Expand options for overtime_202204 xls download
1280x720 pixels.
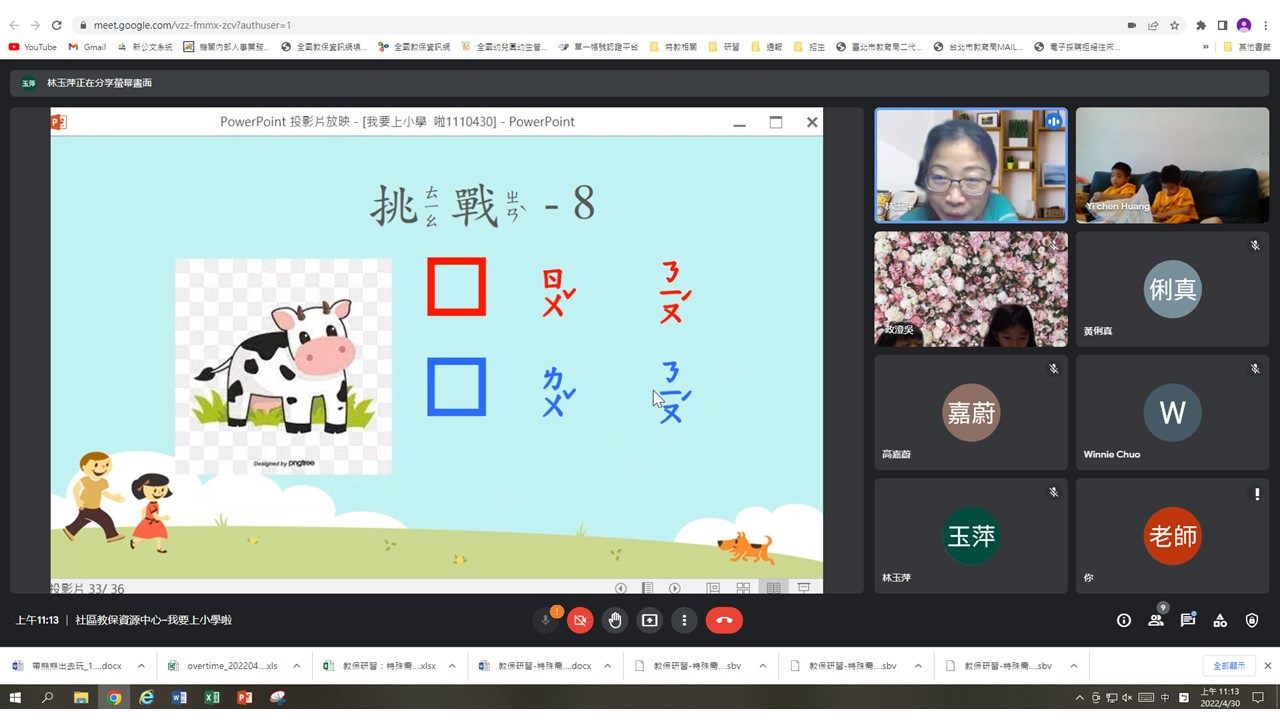coord(298,666)
